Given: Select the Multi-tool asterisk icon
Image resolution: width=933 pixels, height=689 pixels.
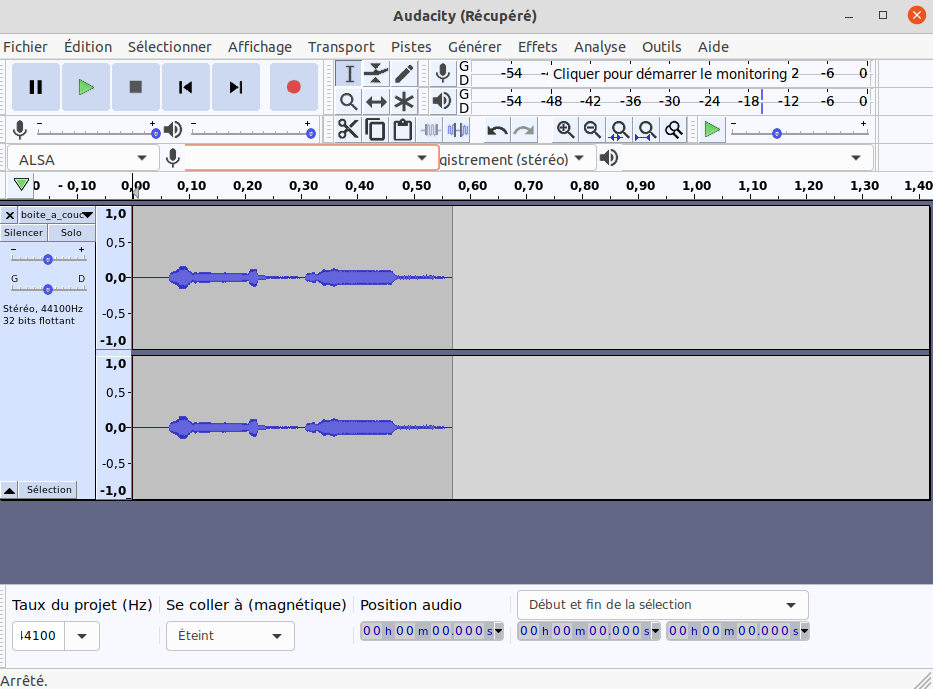Looking at the screenshot, I should click(403, 101).
